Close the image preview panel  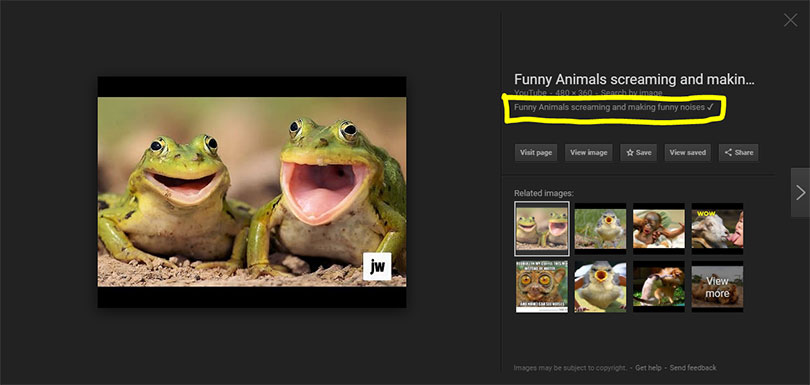tap(790, 20)
